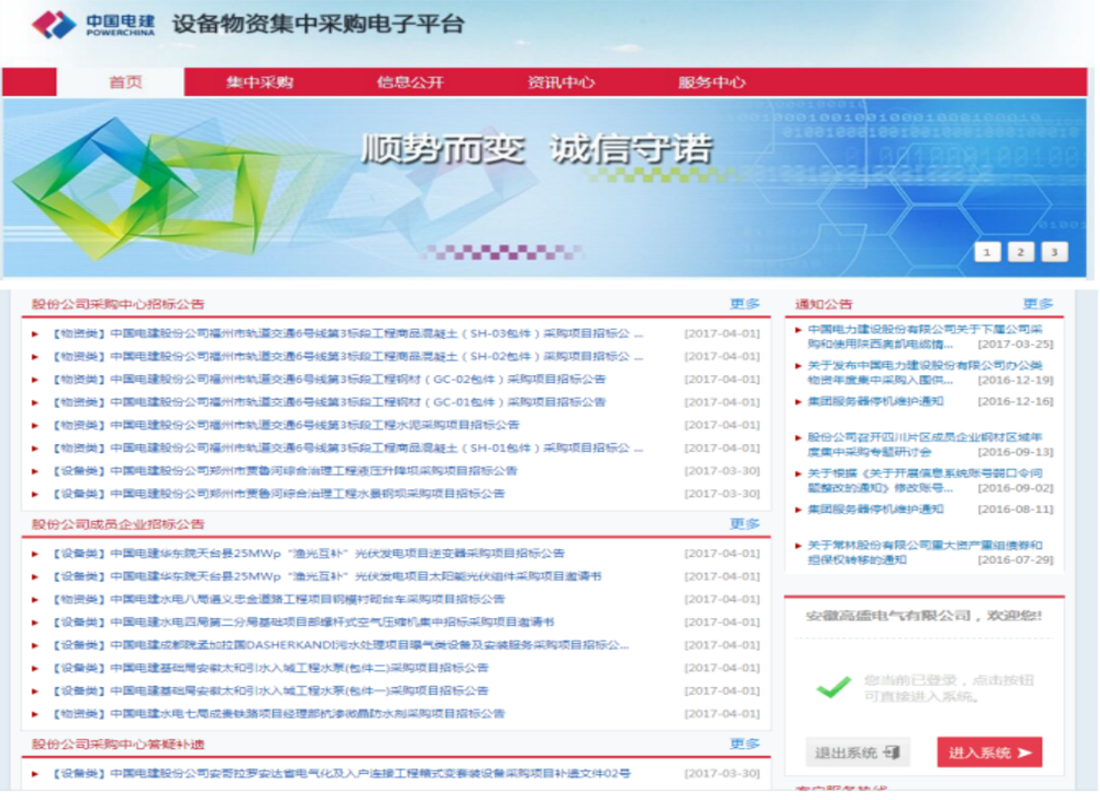Show banner slide 3
This screenshot has height=800, width=1100.
point(1054,252)
